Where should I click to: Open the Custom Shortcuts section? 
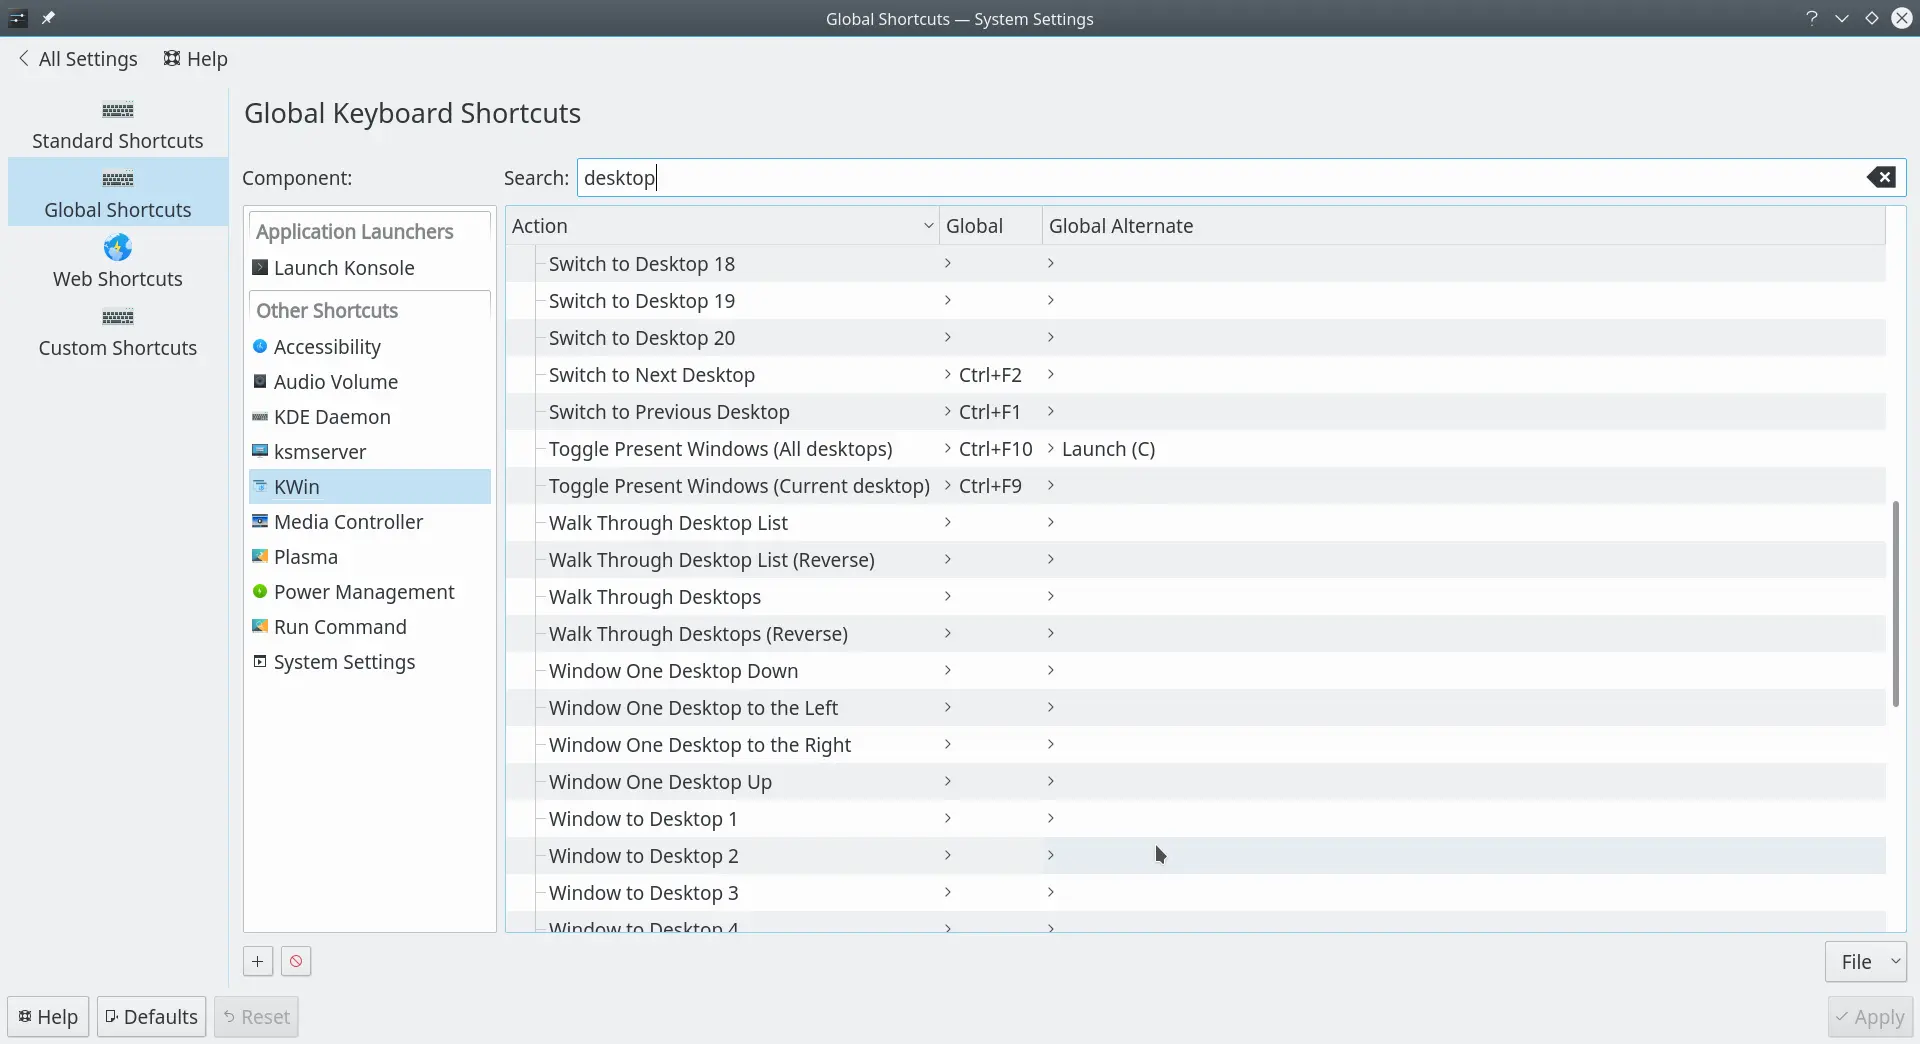(x=118, y=331)
